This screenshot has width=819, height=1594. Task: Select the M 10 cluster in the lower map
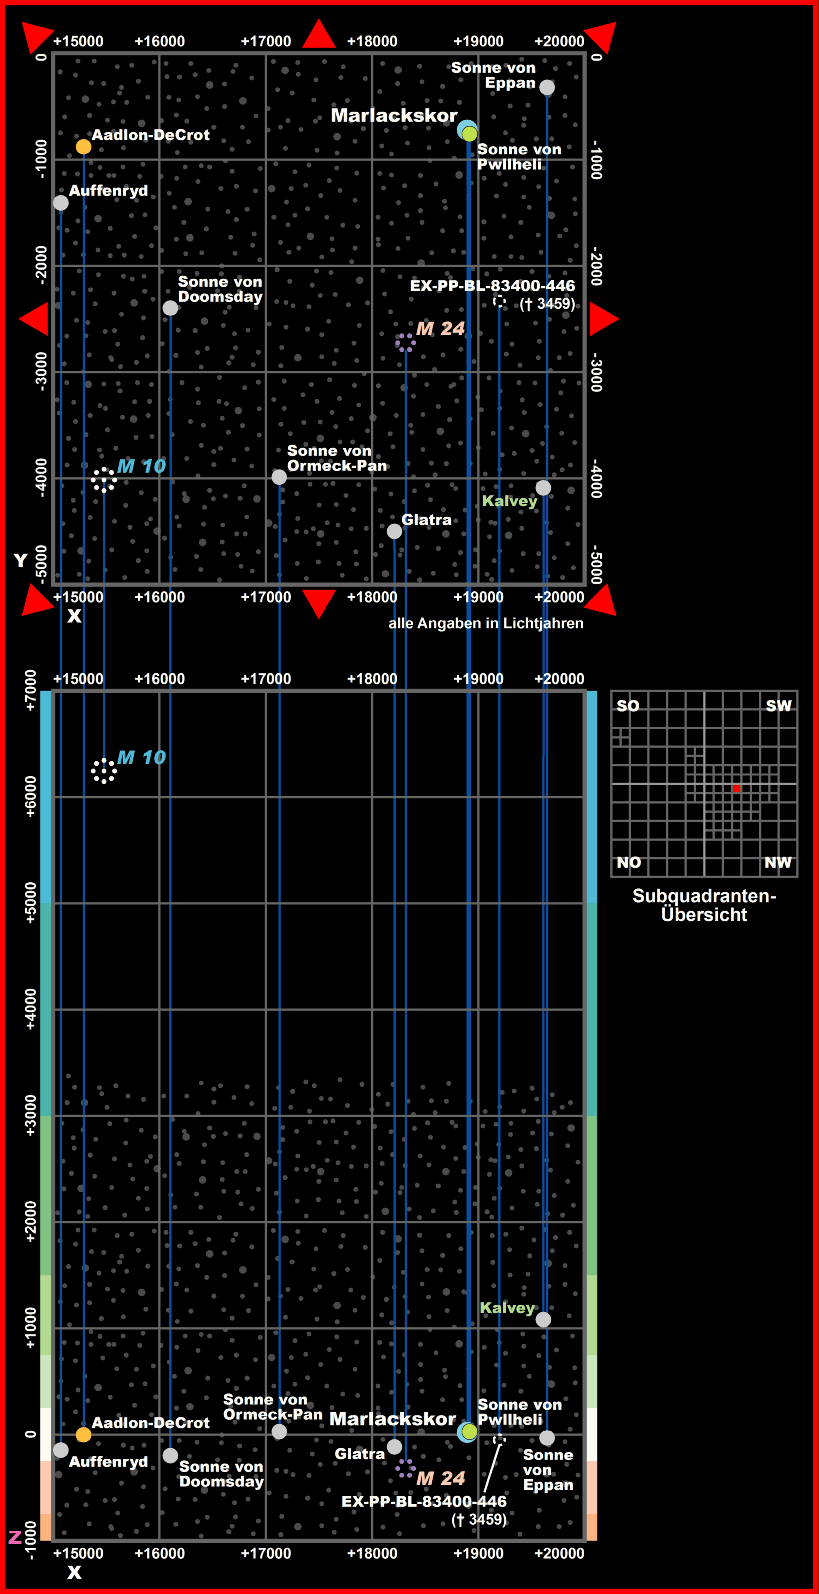click(x=103, y=771)
